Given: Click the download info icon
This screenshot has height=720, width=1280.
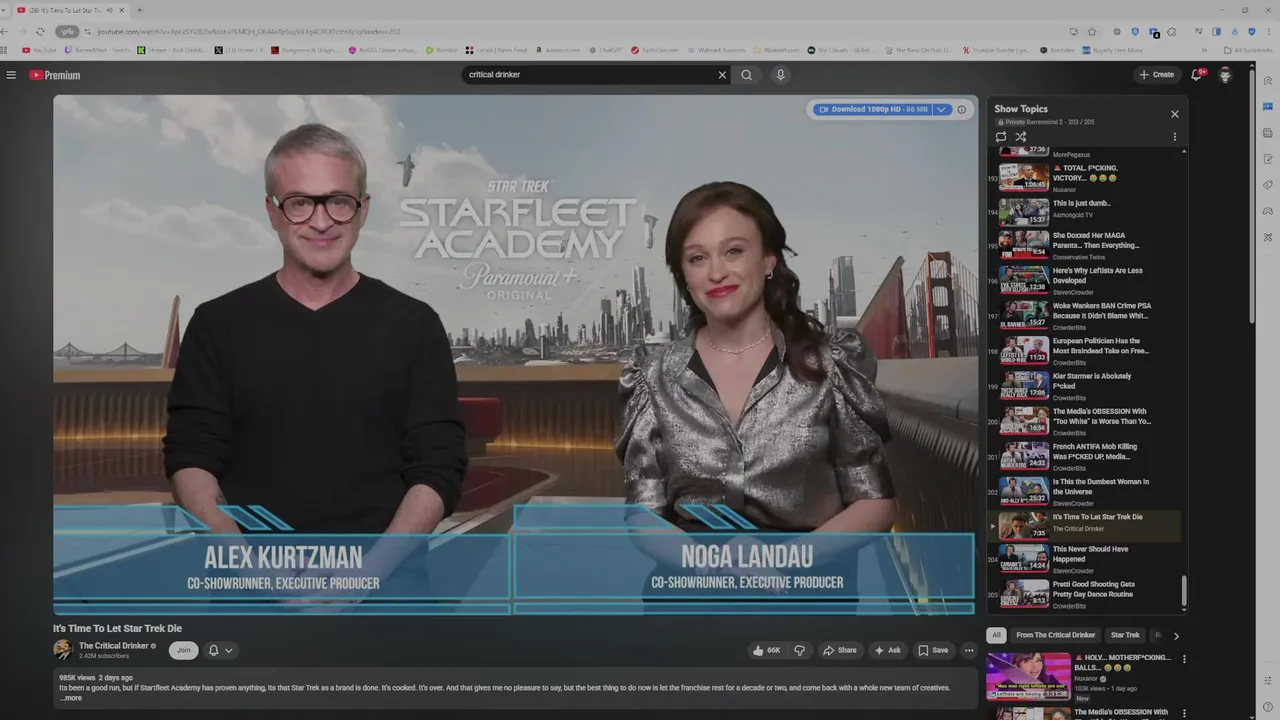Looking at the screenshot, I should point(962,110).
